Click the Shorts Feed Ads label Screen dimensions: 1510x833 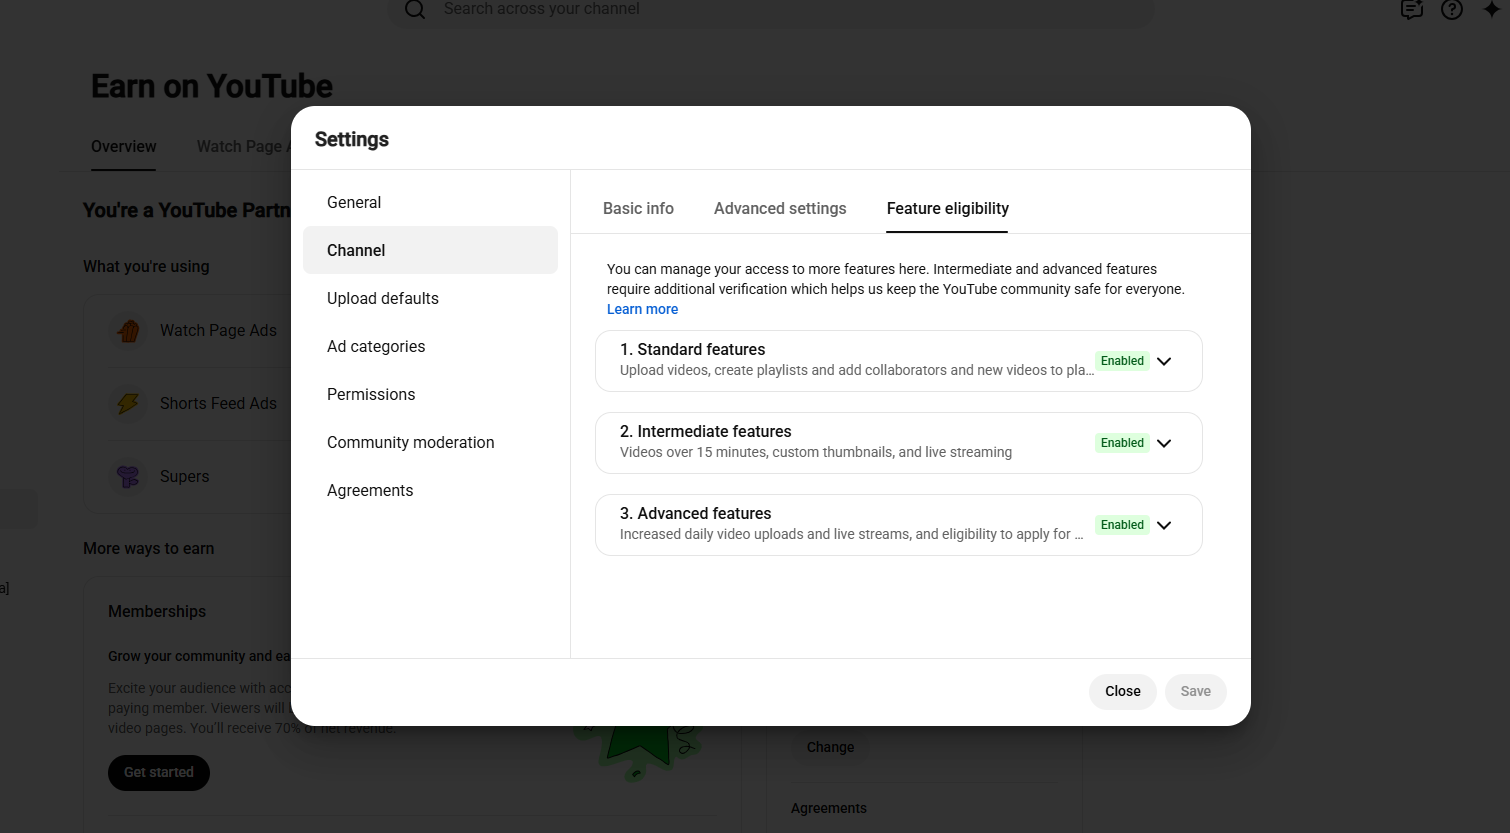[x=218, y=403]
